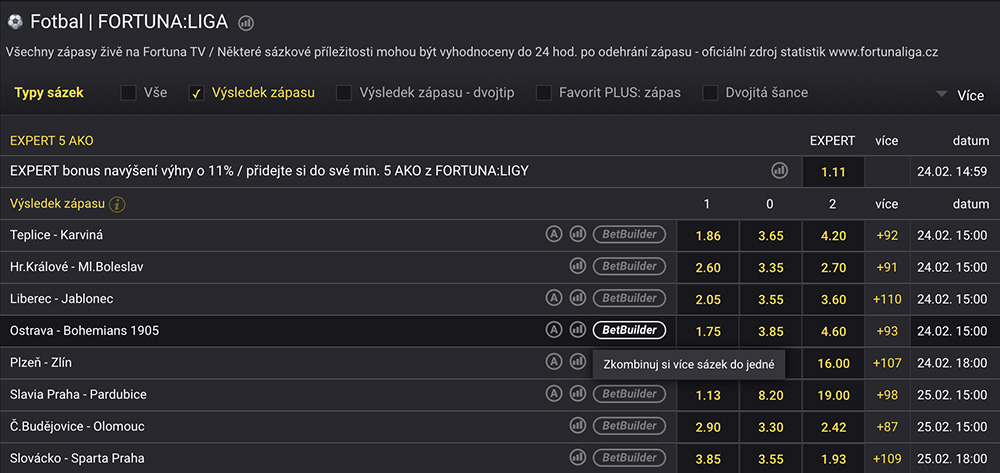Select odds 1.86 for Teplice home win
The image size is (1000, 473).
pyautogui.click(x=707, y=235)
